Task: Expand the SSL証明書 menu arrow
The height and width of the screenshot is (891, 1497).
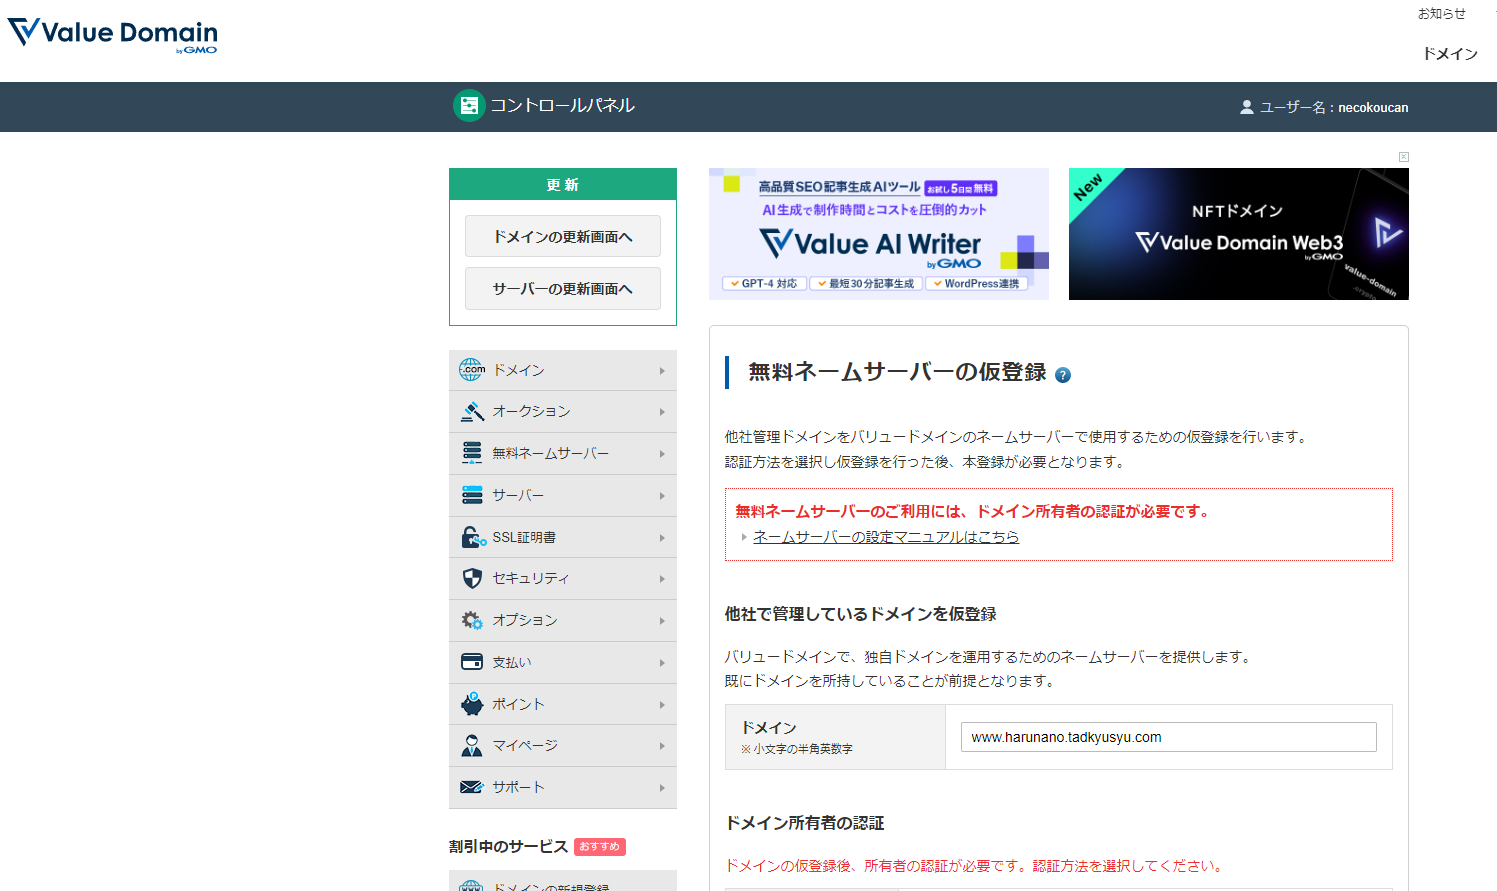Action: point(662,538)
